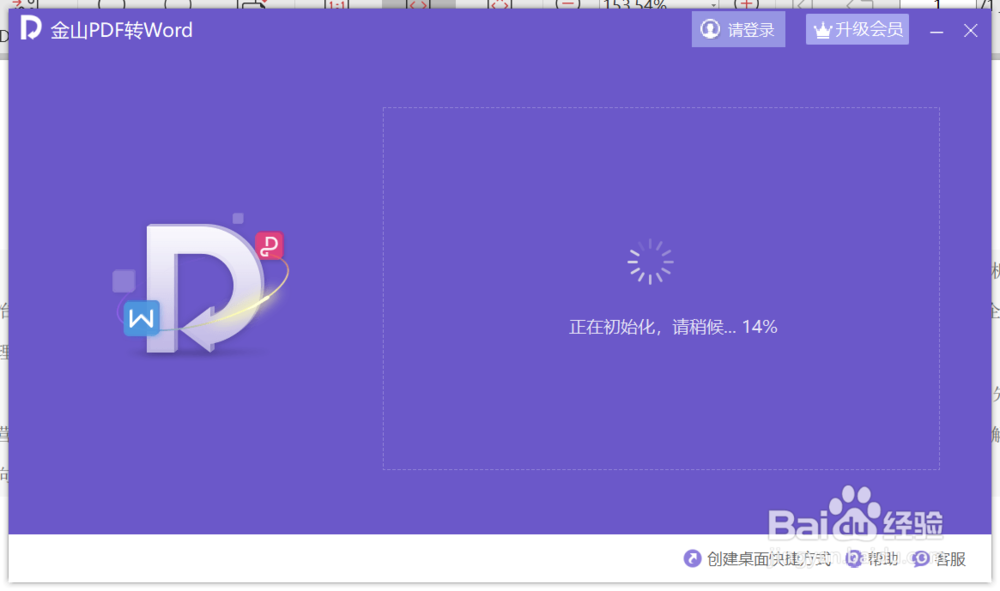Click the 正在初始化 14% progress text
The image size is (1000, 591).
point(672,326)
